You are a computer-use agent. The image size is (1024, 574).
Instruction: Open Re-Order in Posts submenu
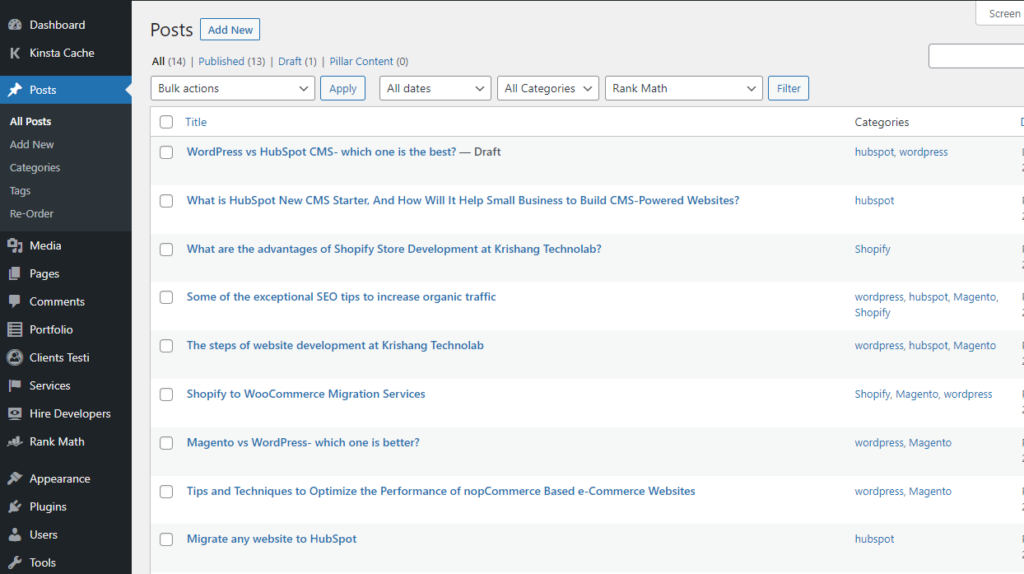(31, 214)
